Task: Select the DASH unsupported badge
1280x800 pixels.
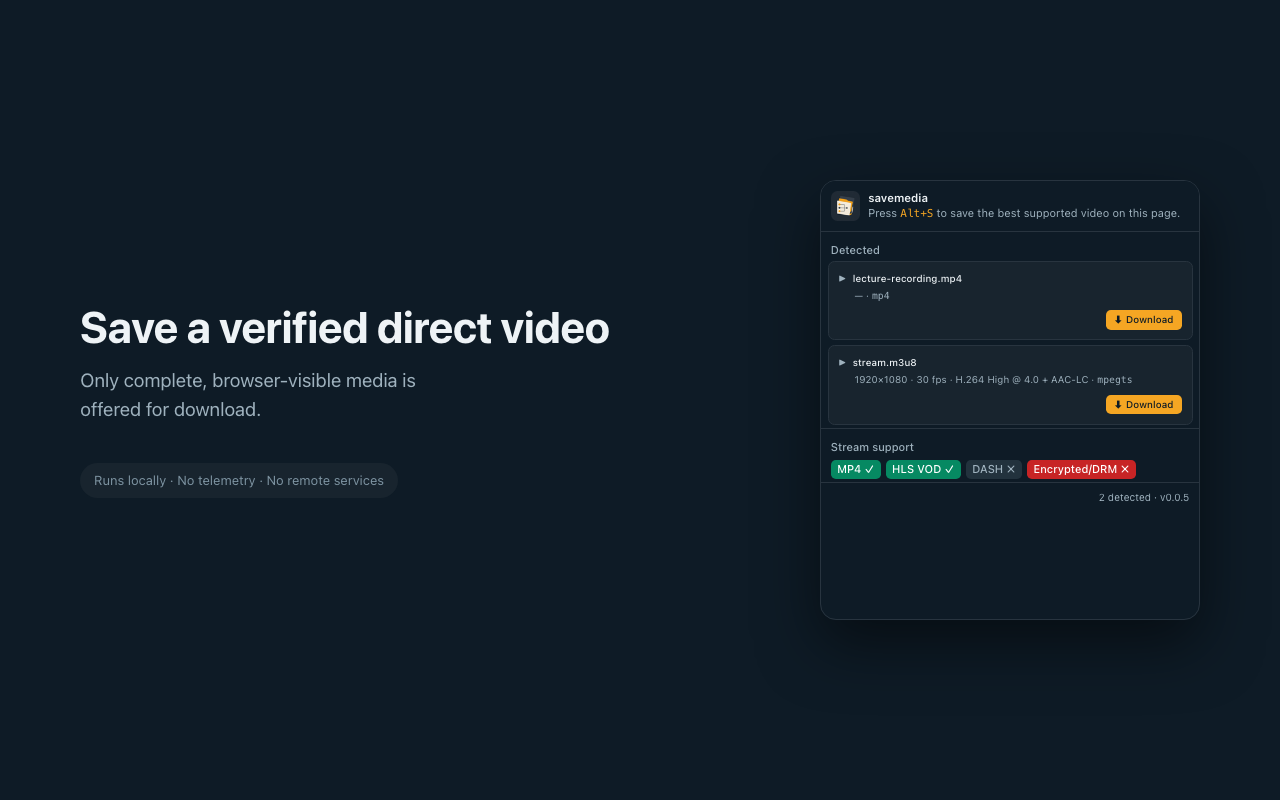Action: (994, 470)
